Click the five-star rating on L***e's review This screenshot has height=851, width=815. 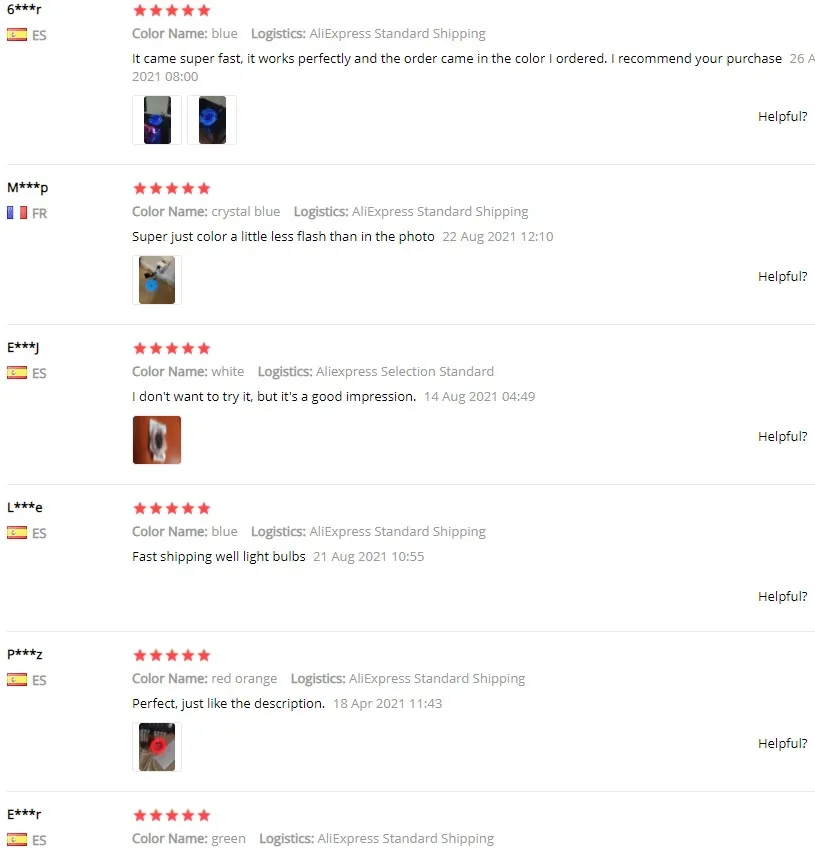click(x=171, y=509)
